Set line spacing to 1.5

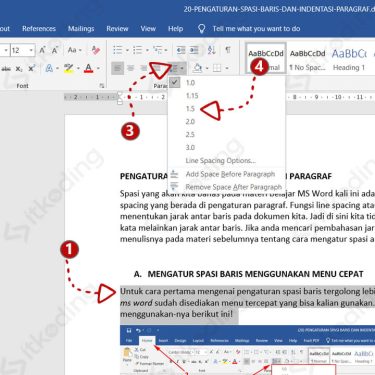click(227, 109)
